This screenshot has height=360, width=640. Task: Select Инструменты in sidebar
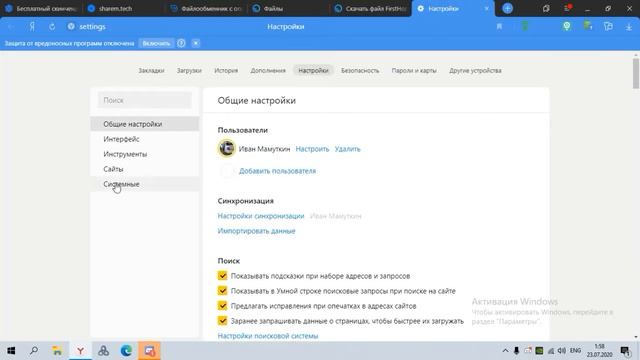[144, 154]
